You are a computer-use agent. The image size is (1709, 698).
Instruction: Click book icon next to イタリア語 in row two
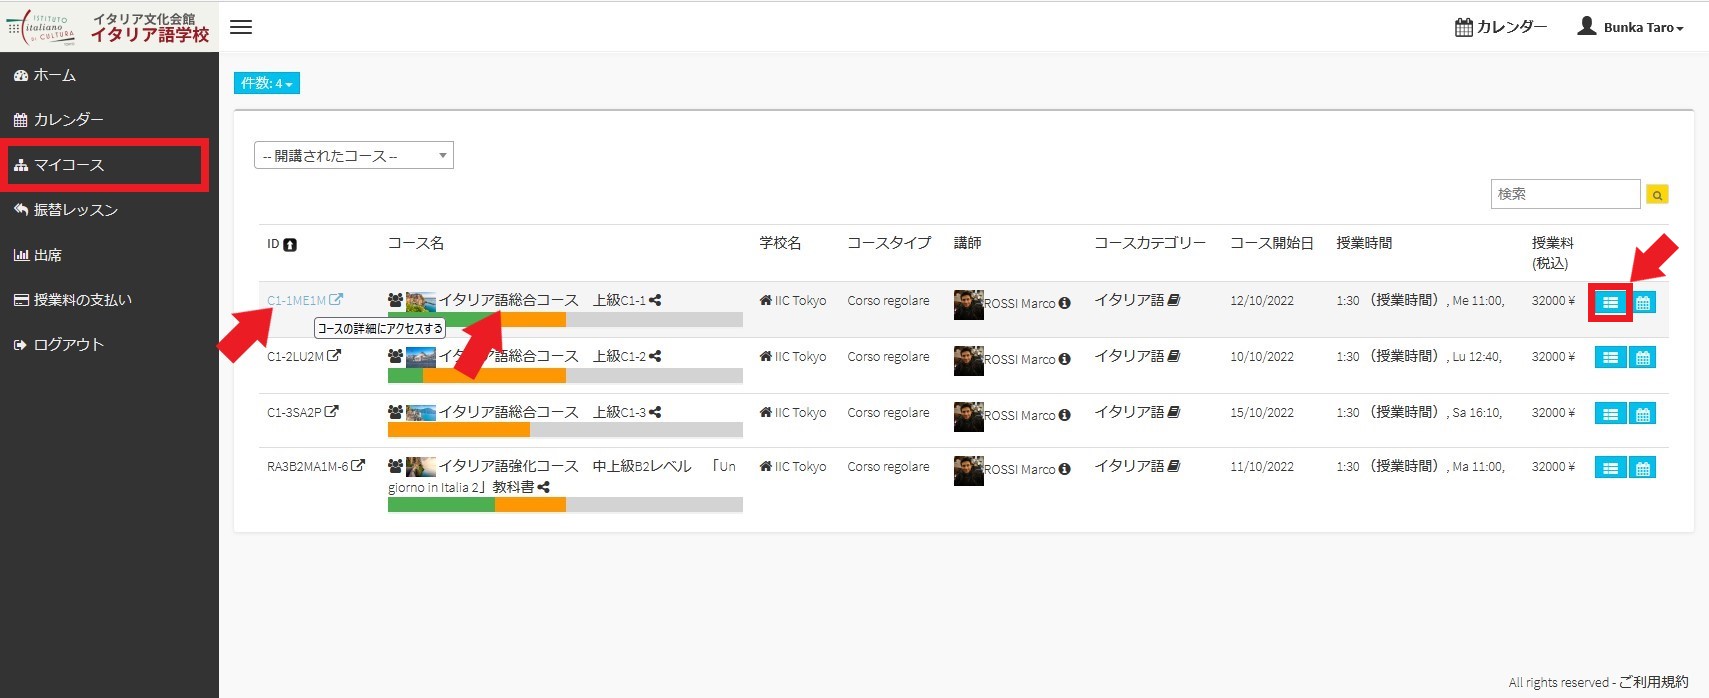pyautogui.click(x=1174, y=356)
